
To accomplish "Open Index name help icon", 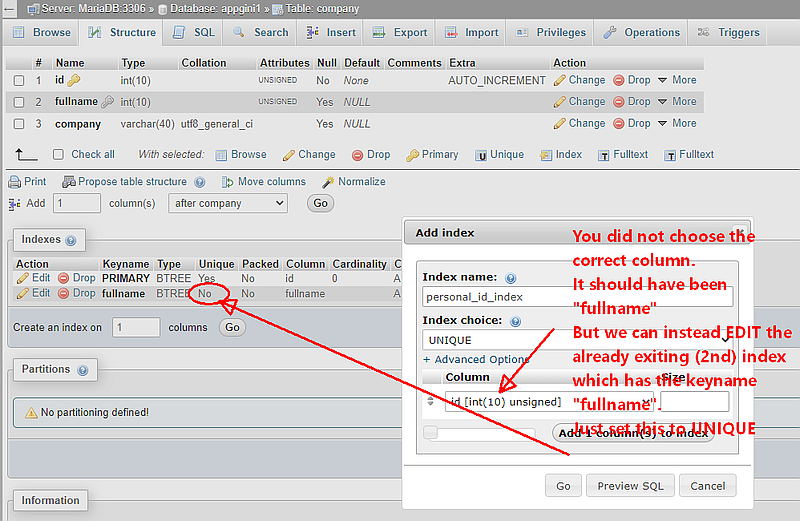I will (510, 278).
